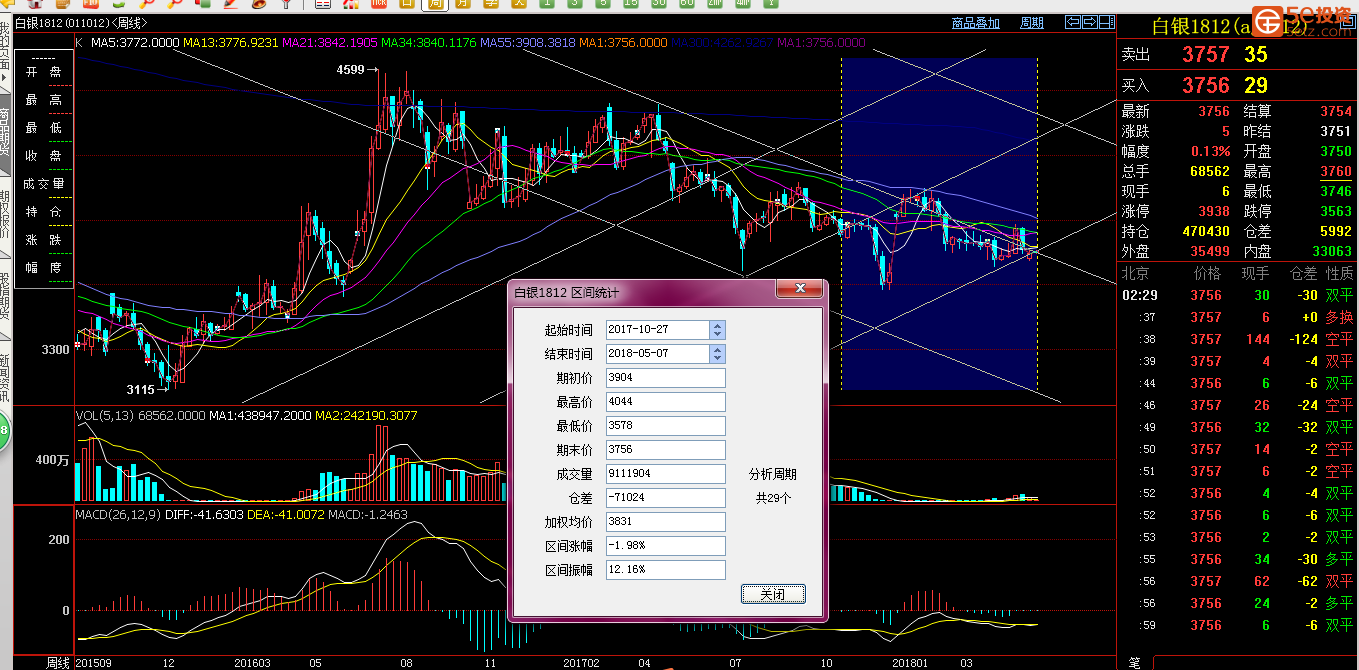1359x670 pixels.
Task: Switch to the 新闻资讯 sidebar tab
Action: point(5,377)
